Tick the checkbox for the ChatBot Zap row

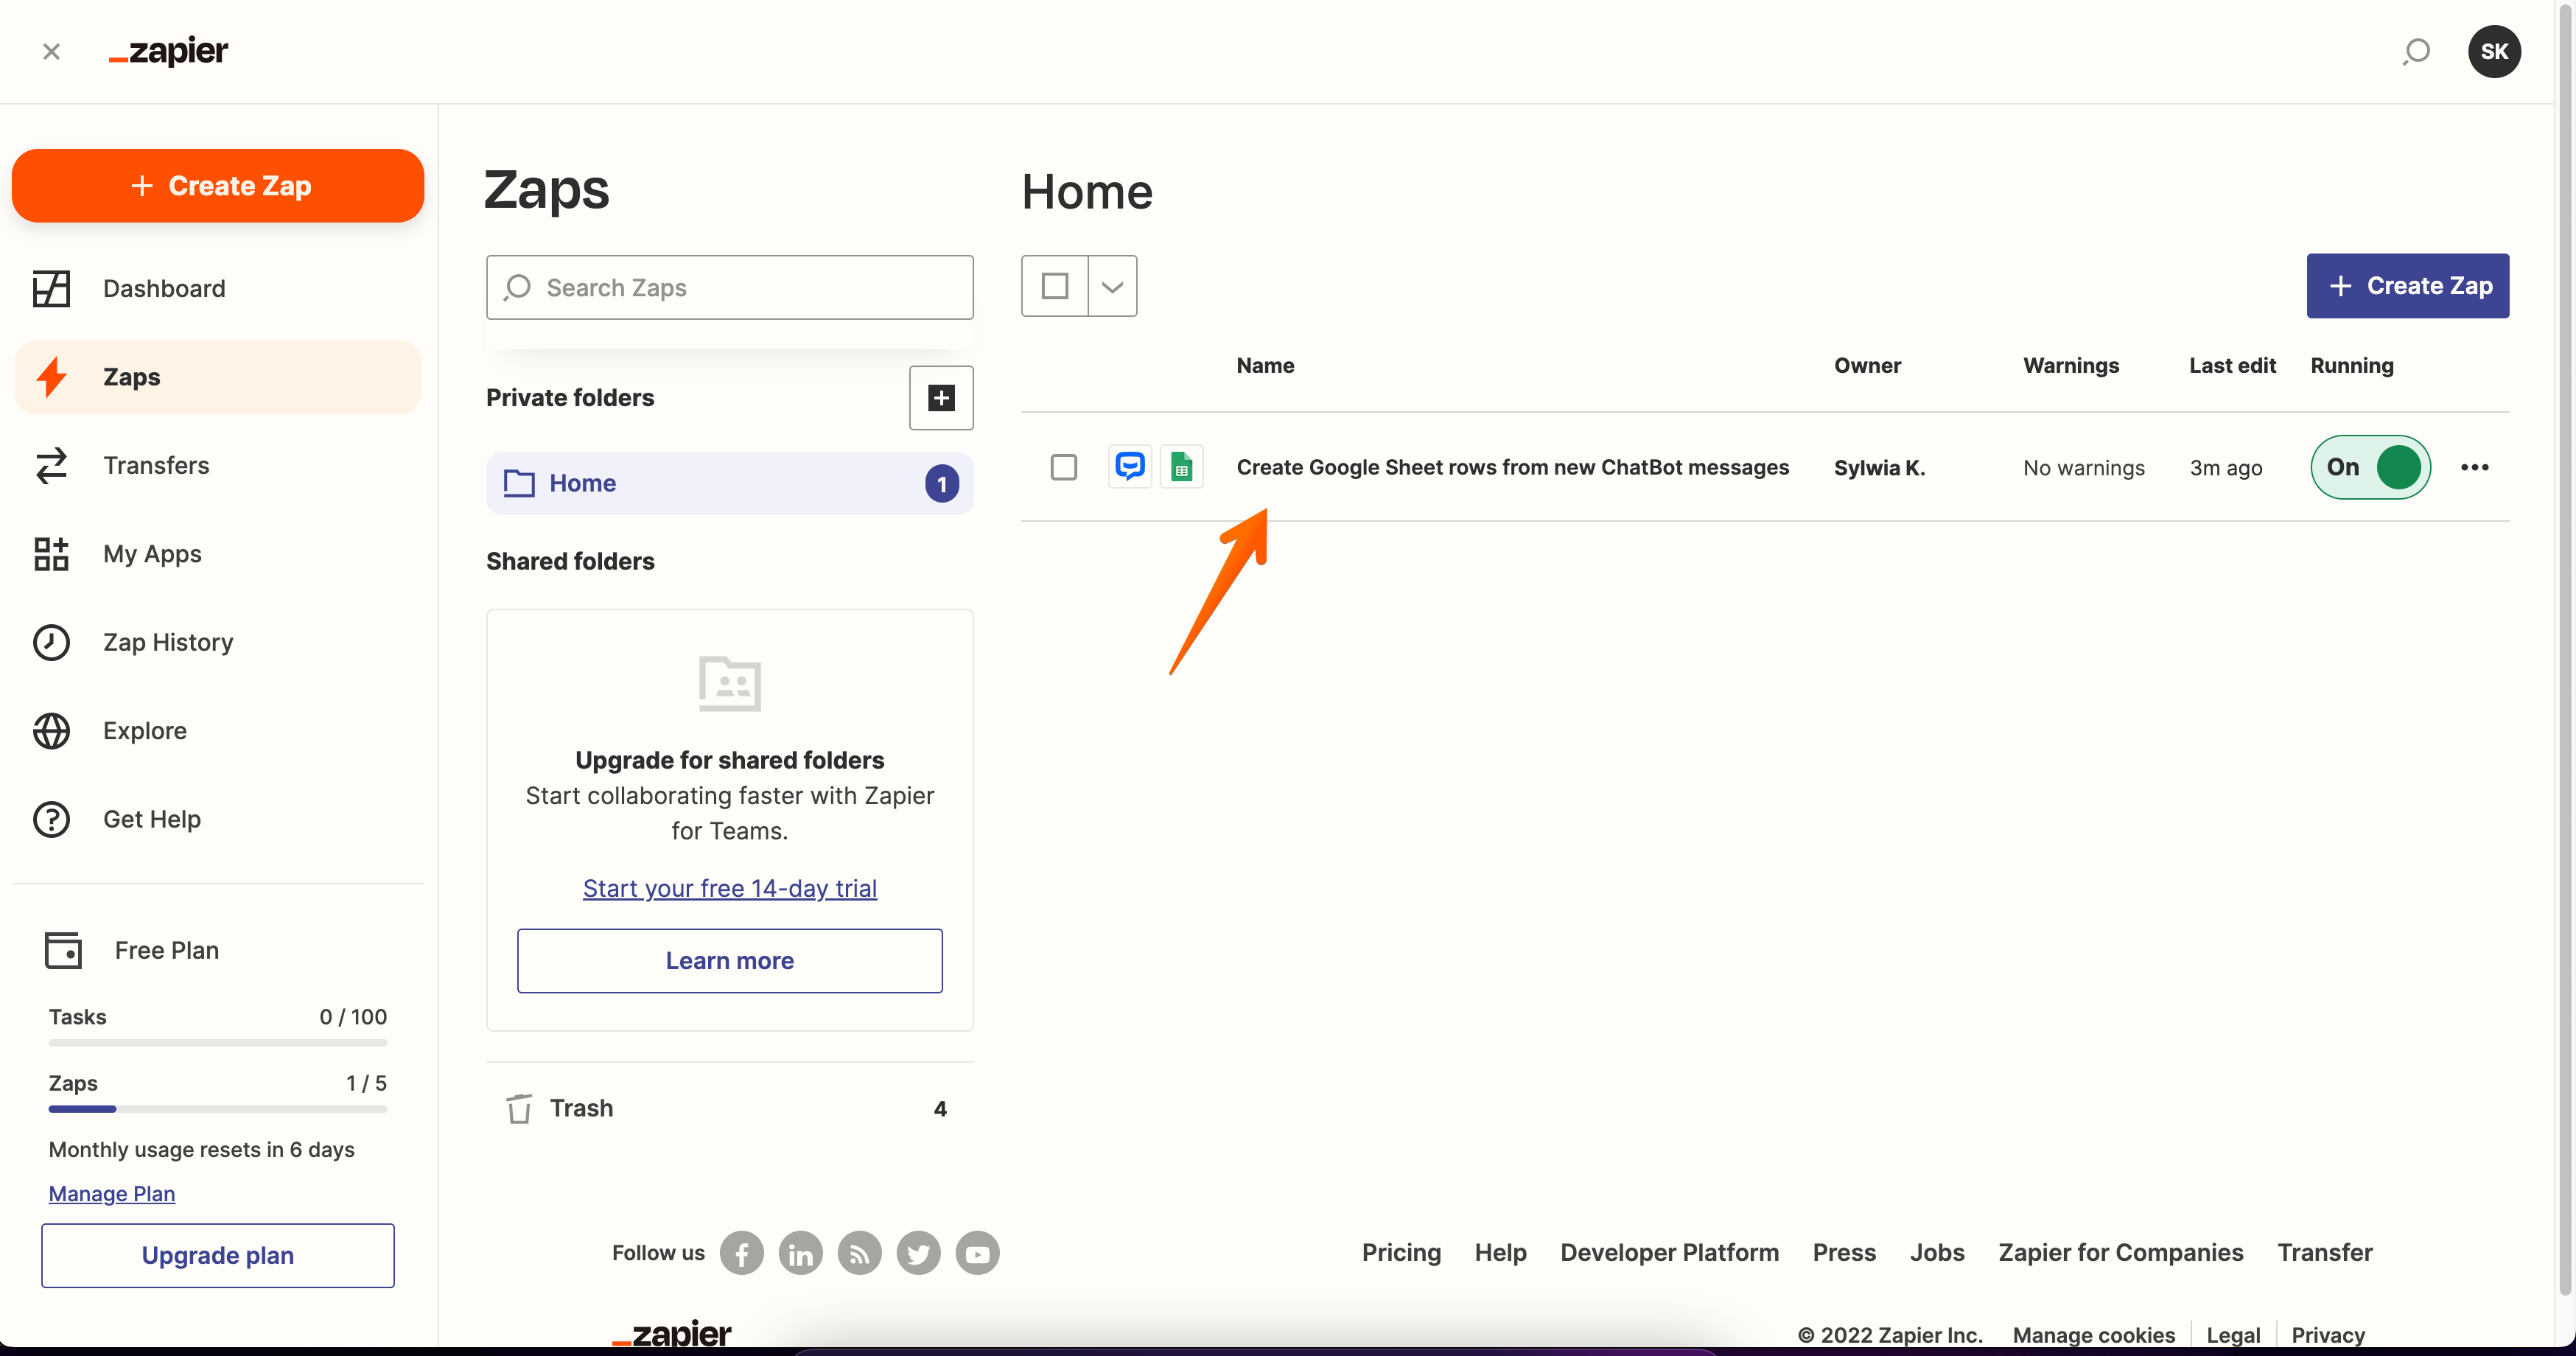click(x=1064, y=467)
